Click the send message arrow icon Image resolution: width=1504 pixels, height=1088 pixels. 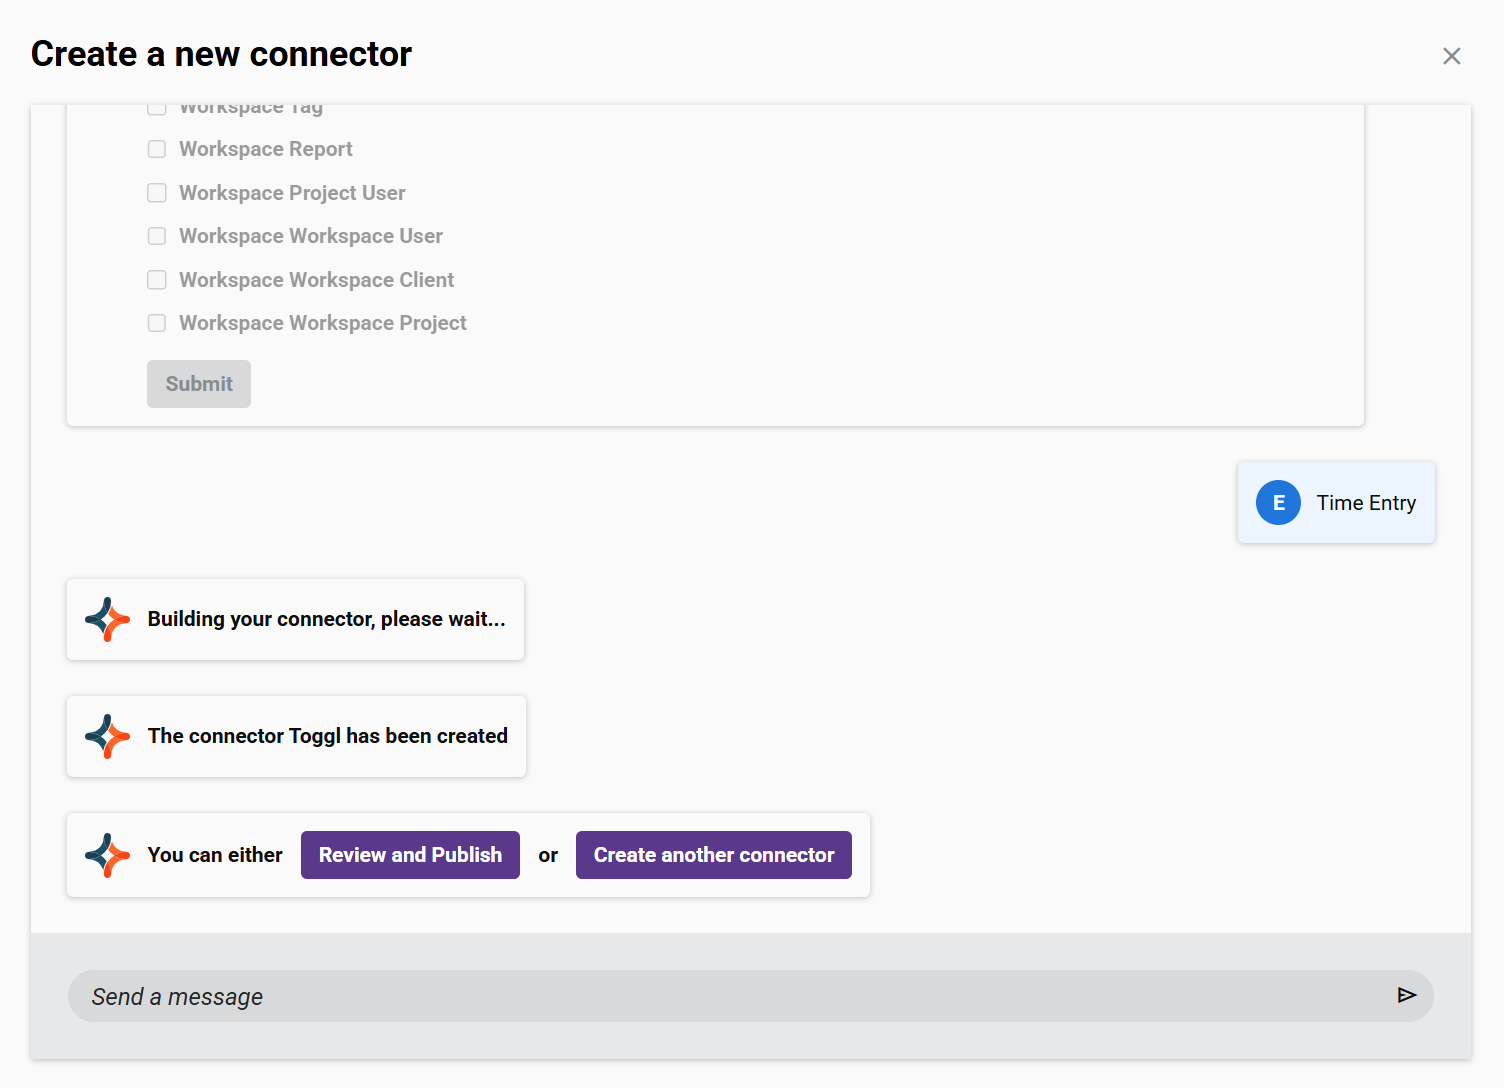(1407, 995)
